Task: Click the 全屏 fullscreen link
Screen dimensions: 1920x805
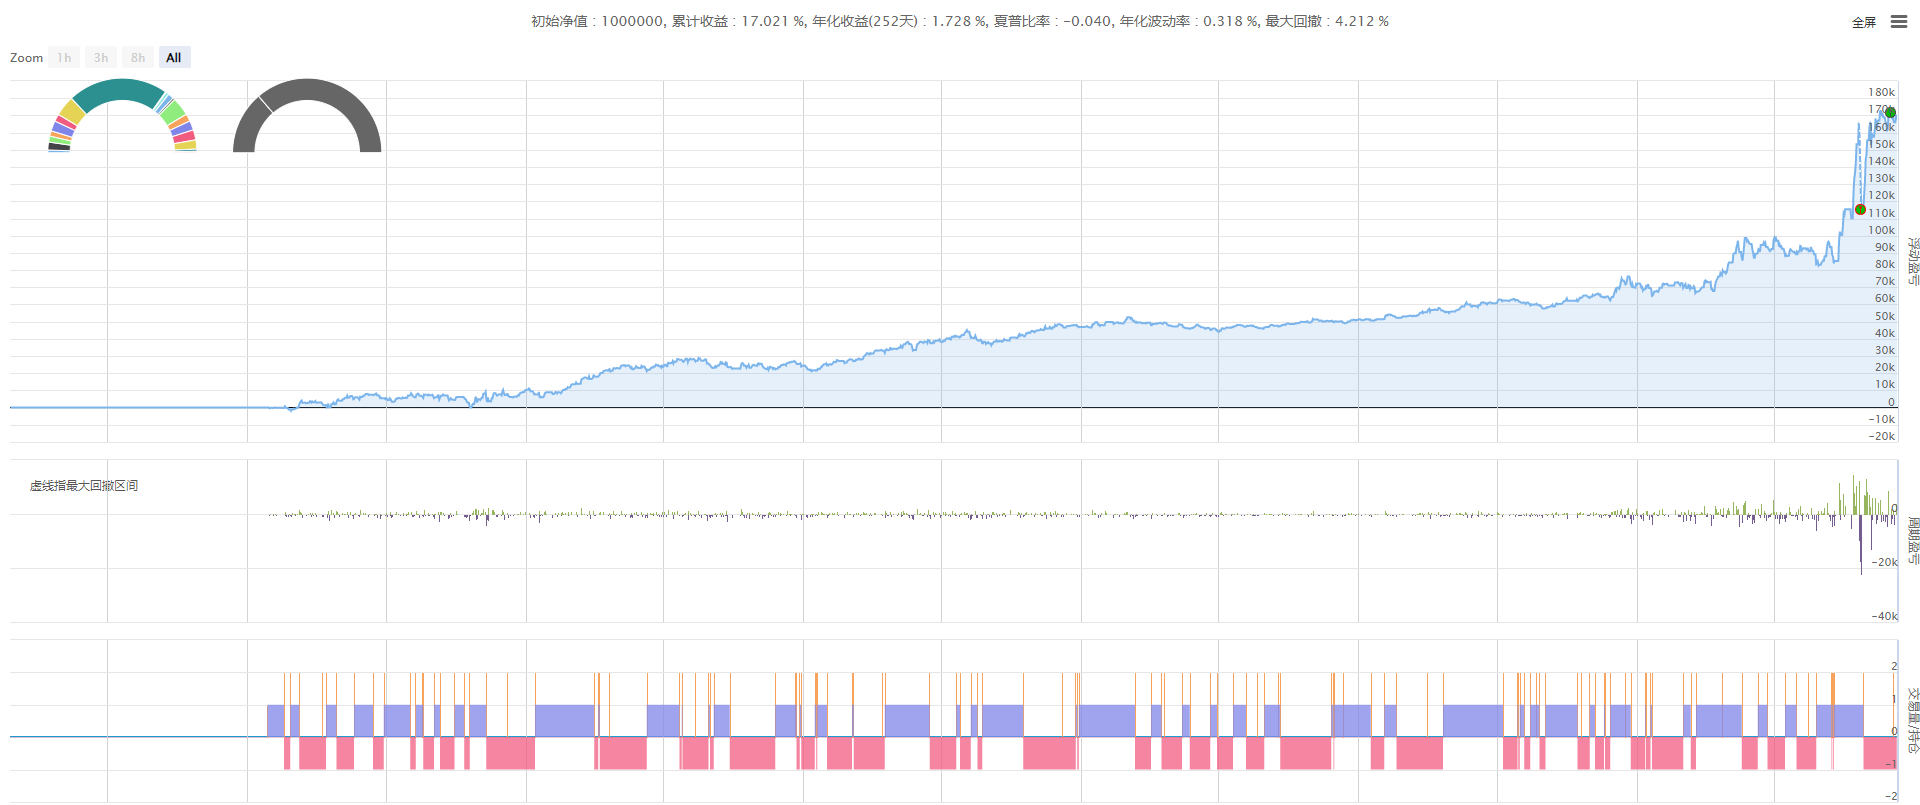Action: coord(1863,23)
